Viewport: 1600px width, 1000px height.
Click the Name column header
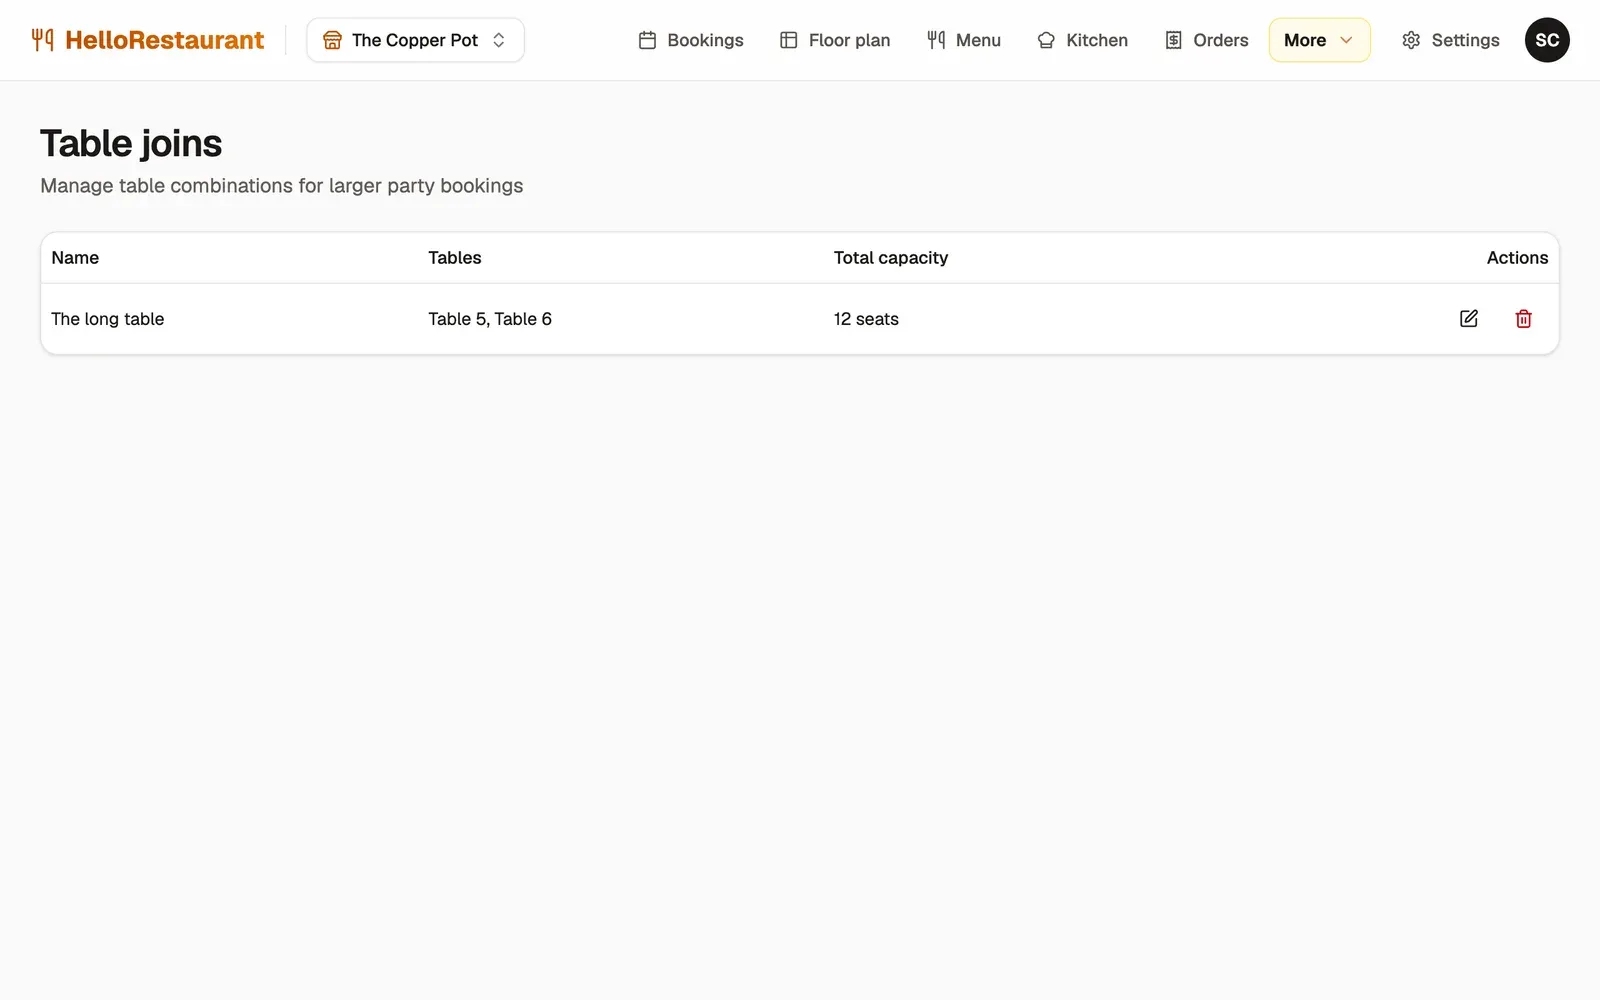coord(75,258)
